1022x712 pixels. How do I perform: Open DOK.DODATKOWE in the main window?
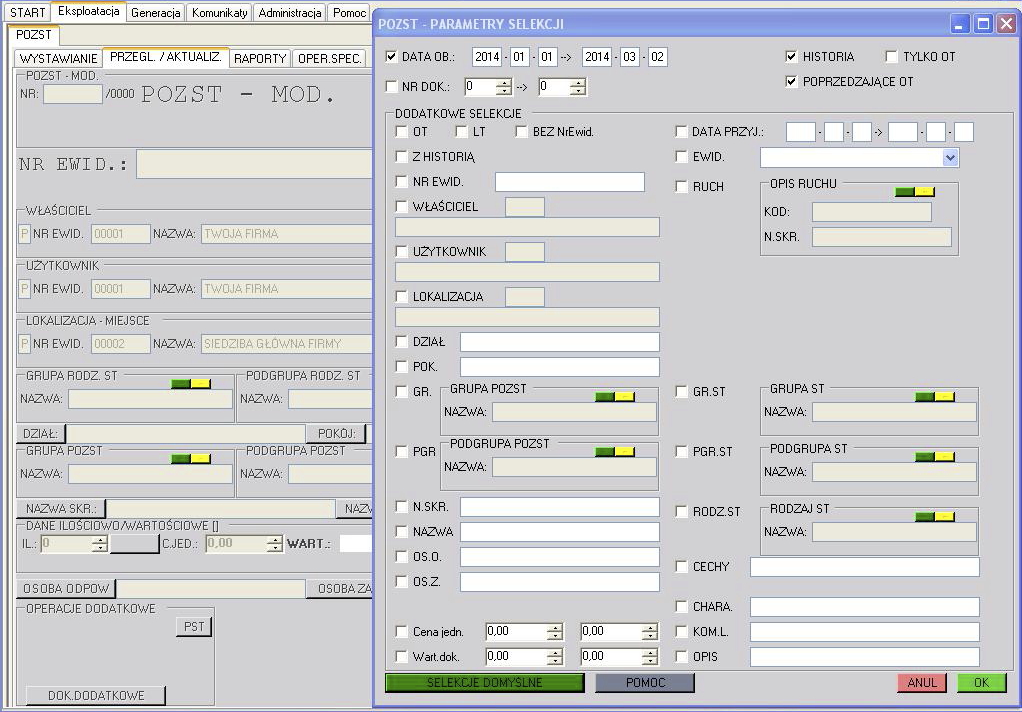tap(96, 696)
